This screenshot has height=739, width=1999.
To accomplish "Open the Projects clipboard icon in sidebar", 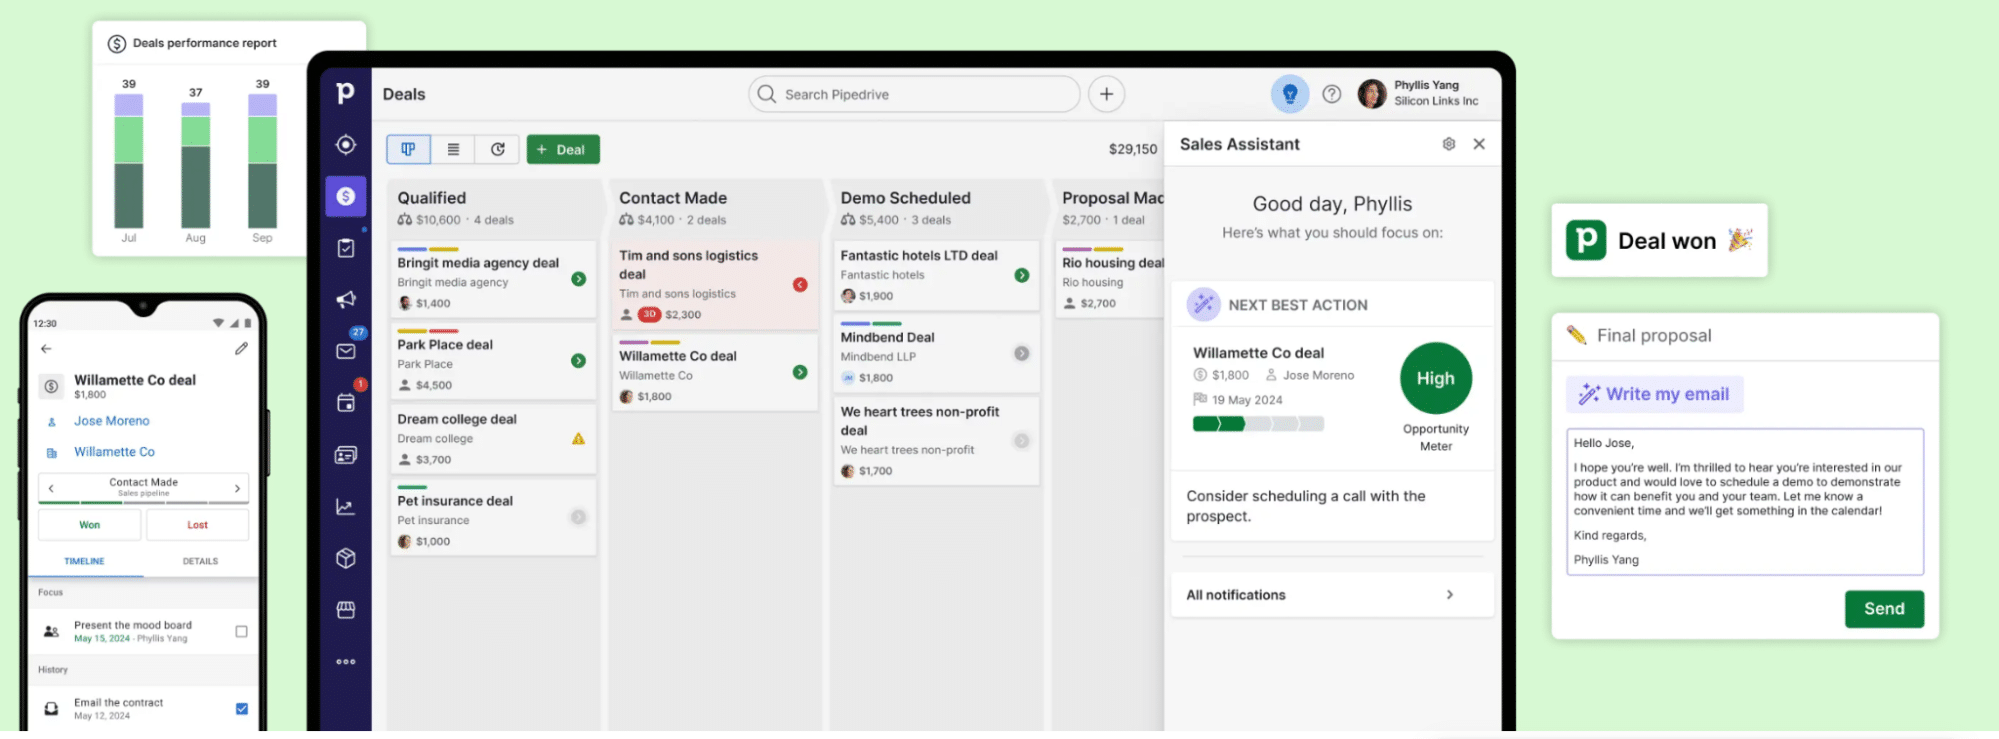I will [x=346, y=248].
